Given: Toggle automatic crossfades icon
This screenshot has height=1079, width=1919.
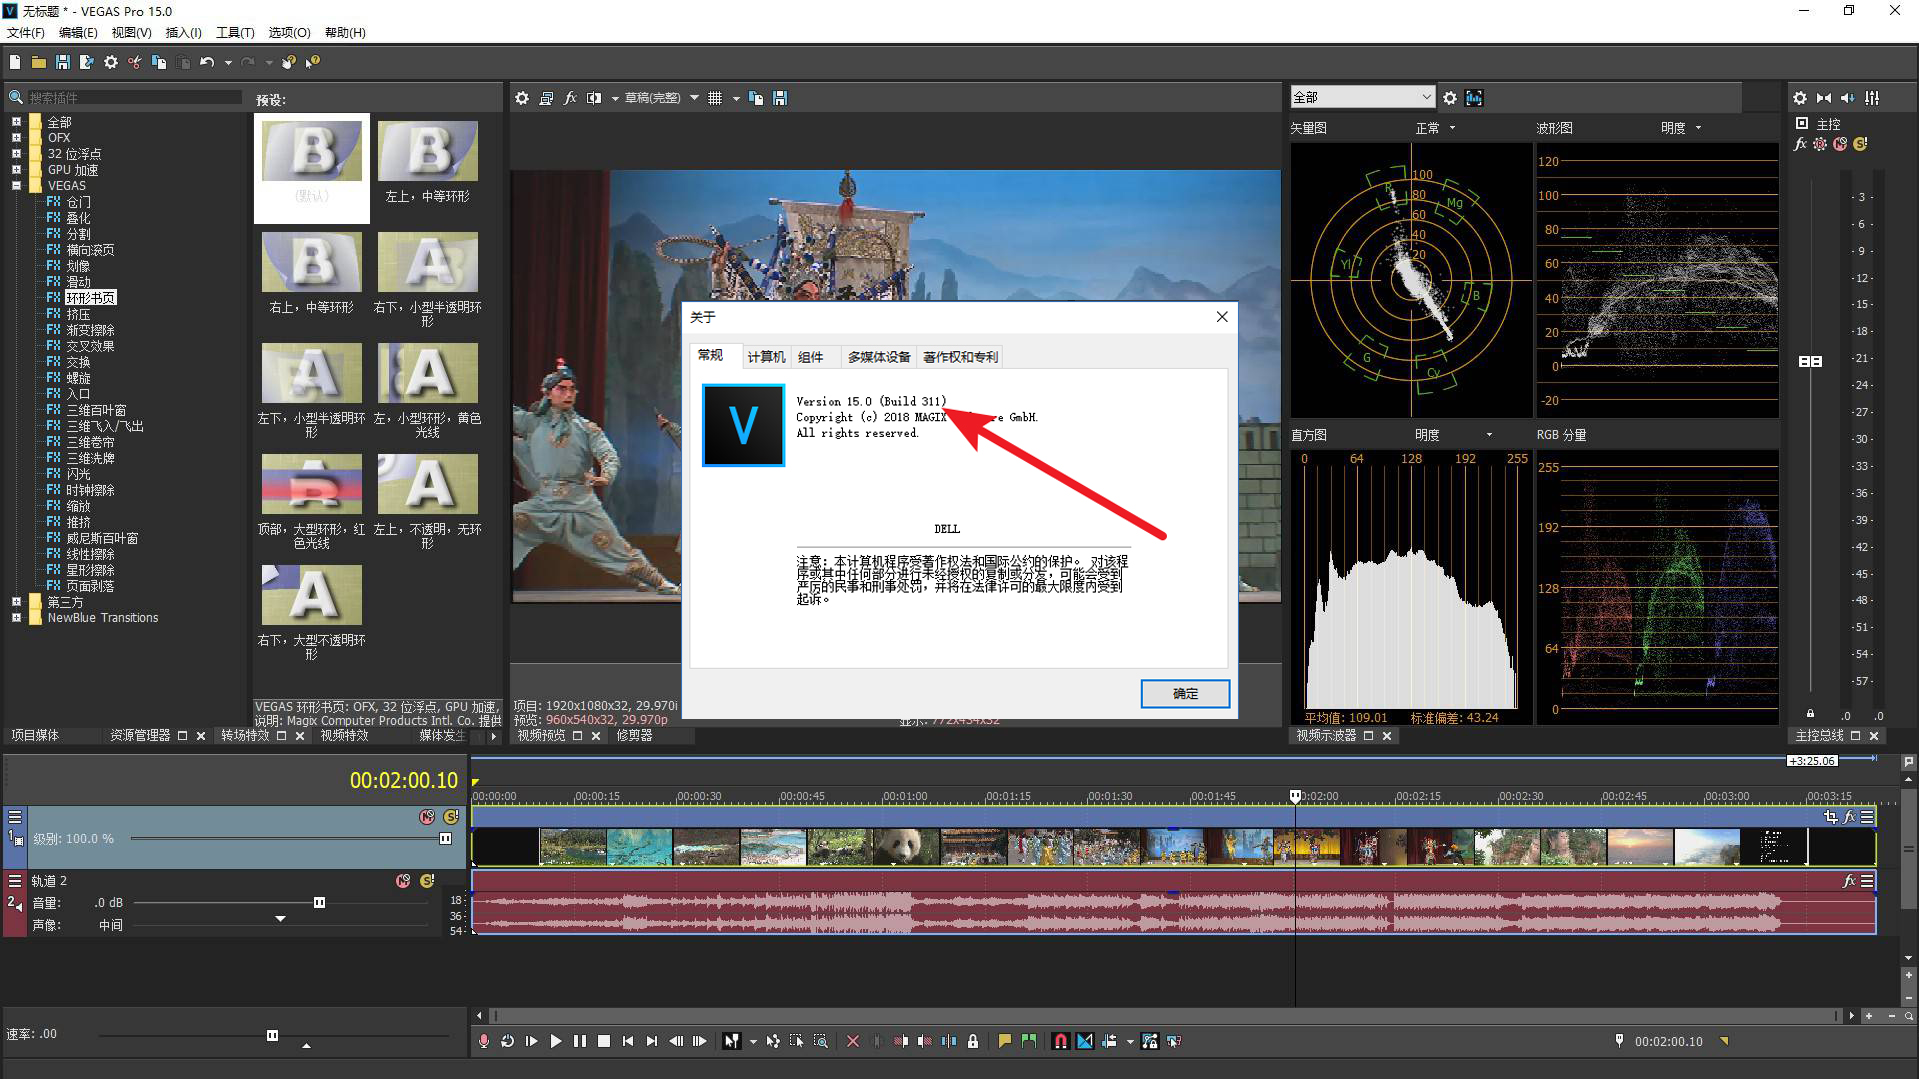Looking at the screenshot, I should pyautogui.click(x=1085, y=1041).
